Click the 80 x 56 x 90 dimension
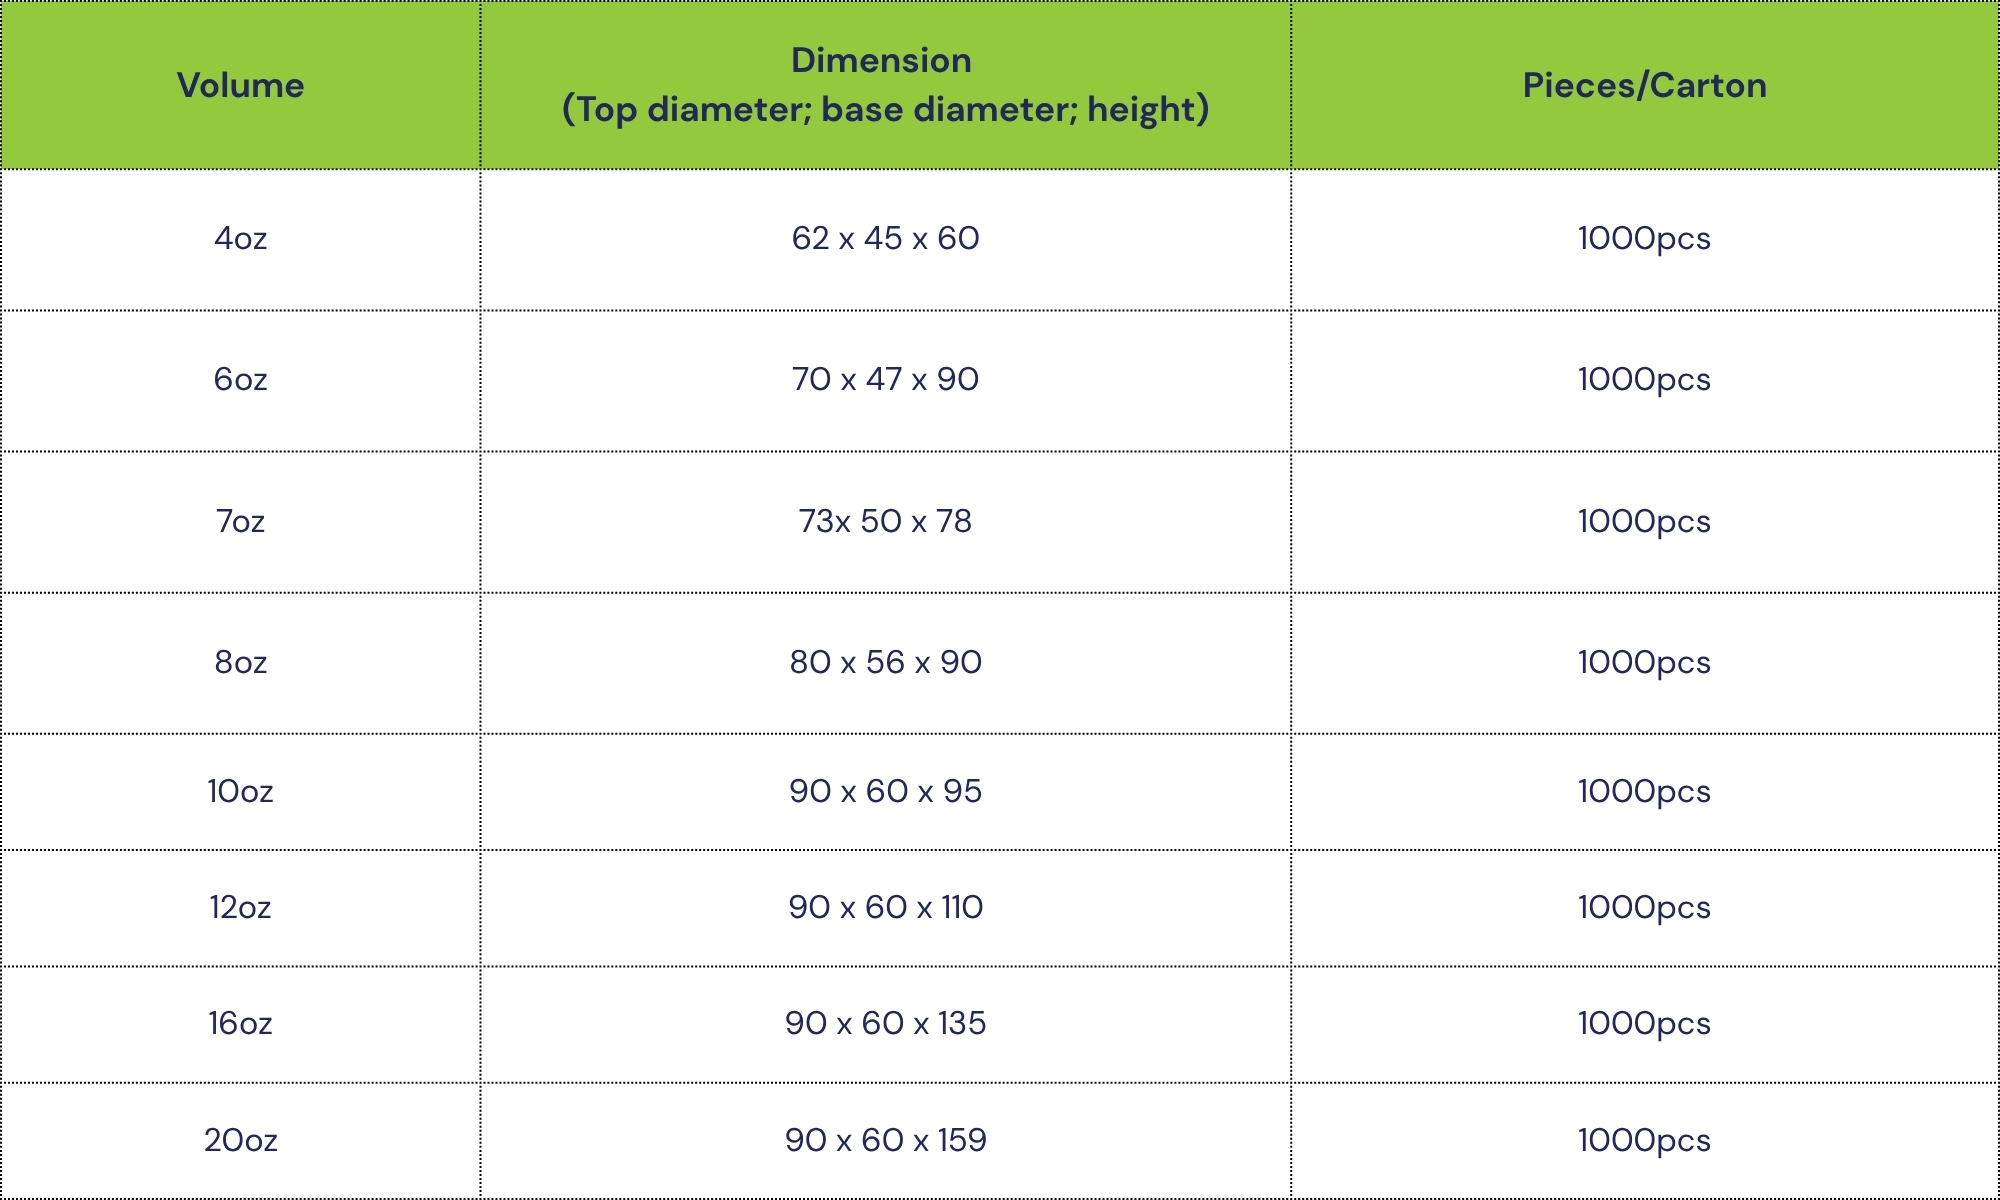Screen dimensions: 2000x1200 click(885, 663)
